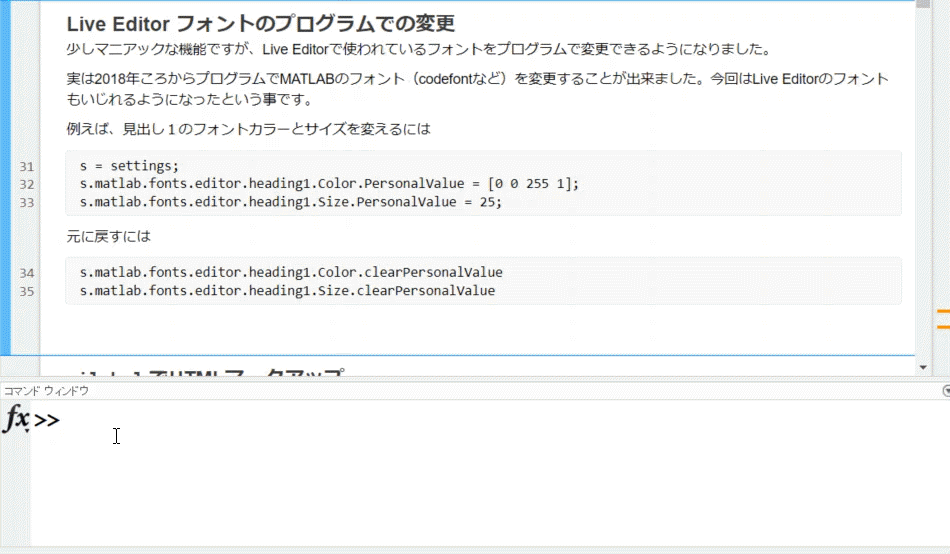
Task: Click line number 31 in the gutter
Action: [x=27, y=166]
